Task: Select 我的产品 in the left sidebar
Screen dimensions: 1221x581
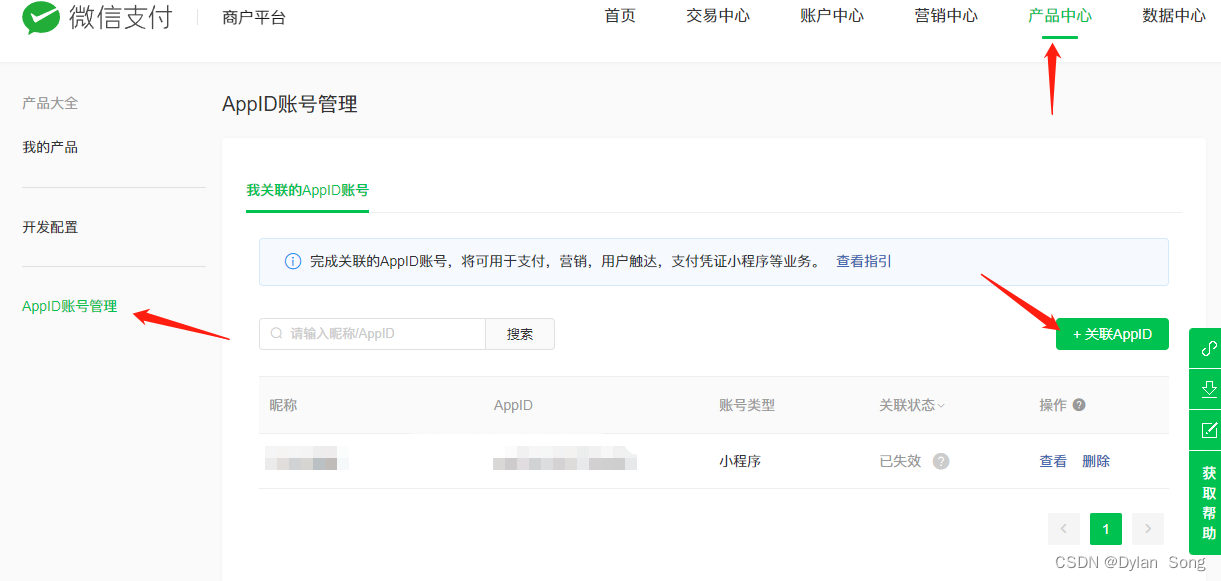Action: [x=50, y=147]
